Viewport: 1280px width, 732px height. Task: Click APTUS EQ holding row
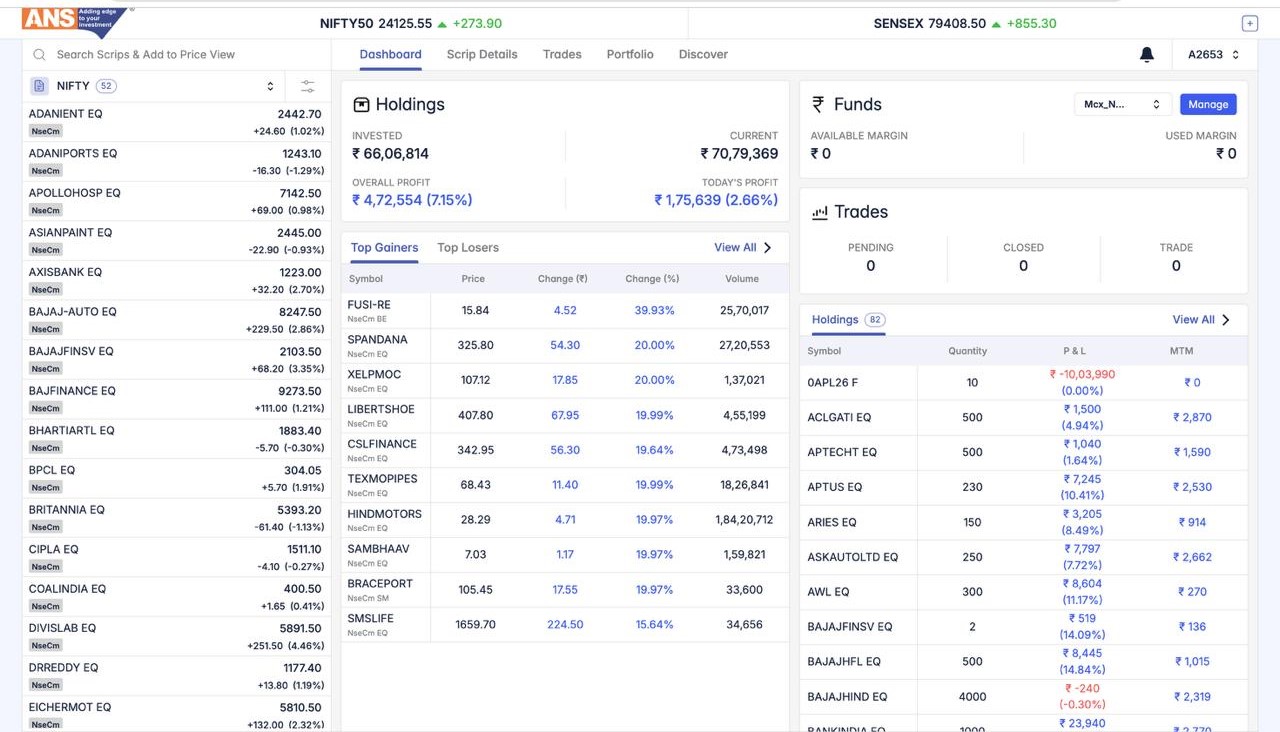click(x=1023, y=487)
